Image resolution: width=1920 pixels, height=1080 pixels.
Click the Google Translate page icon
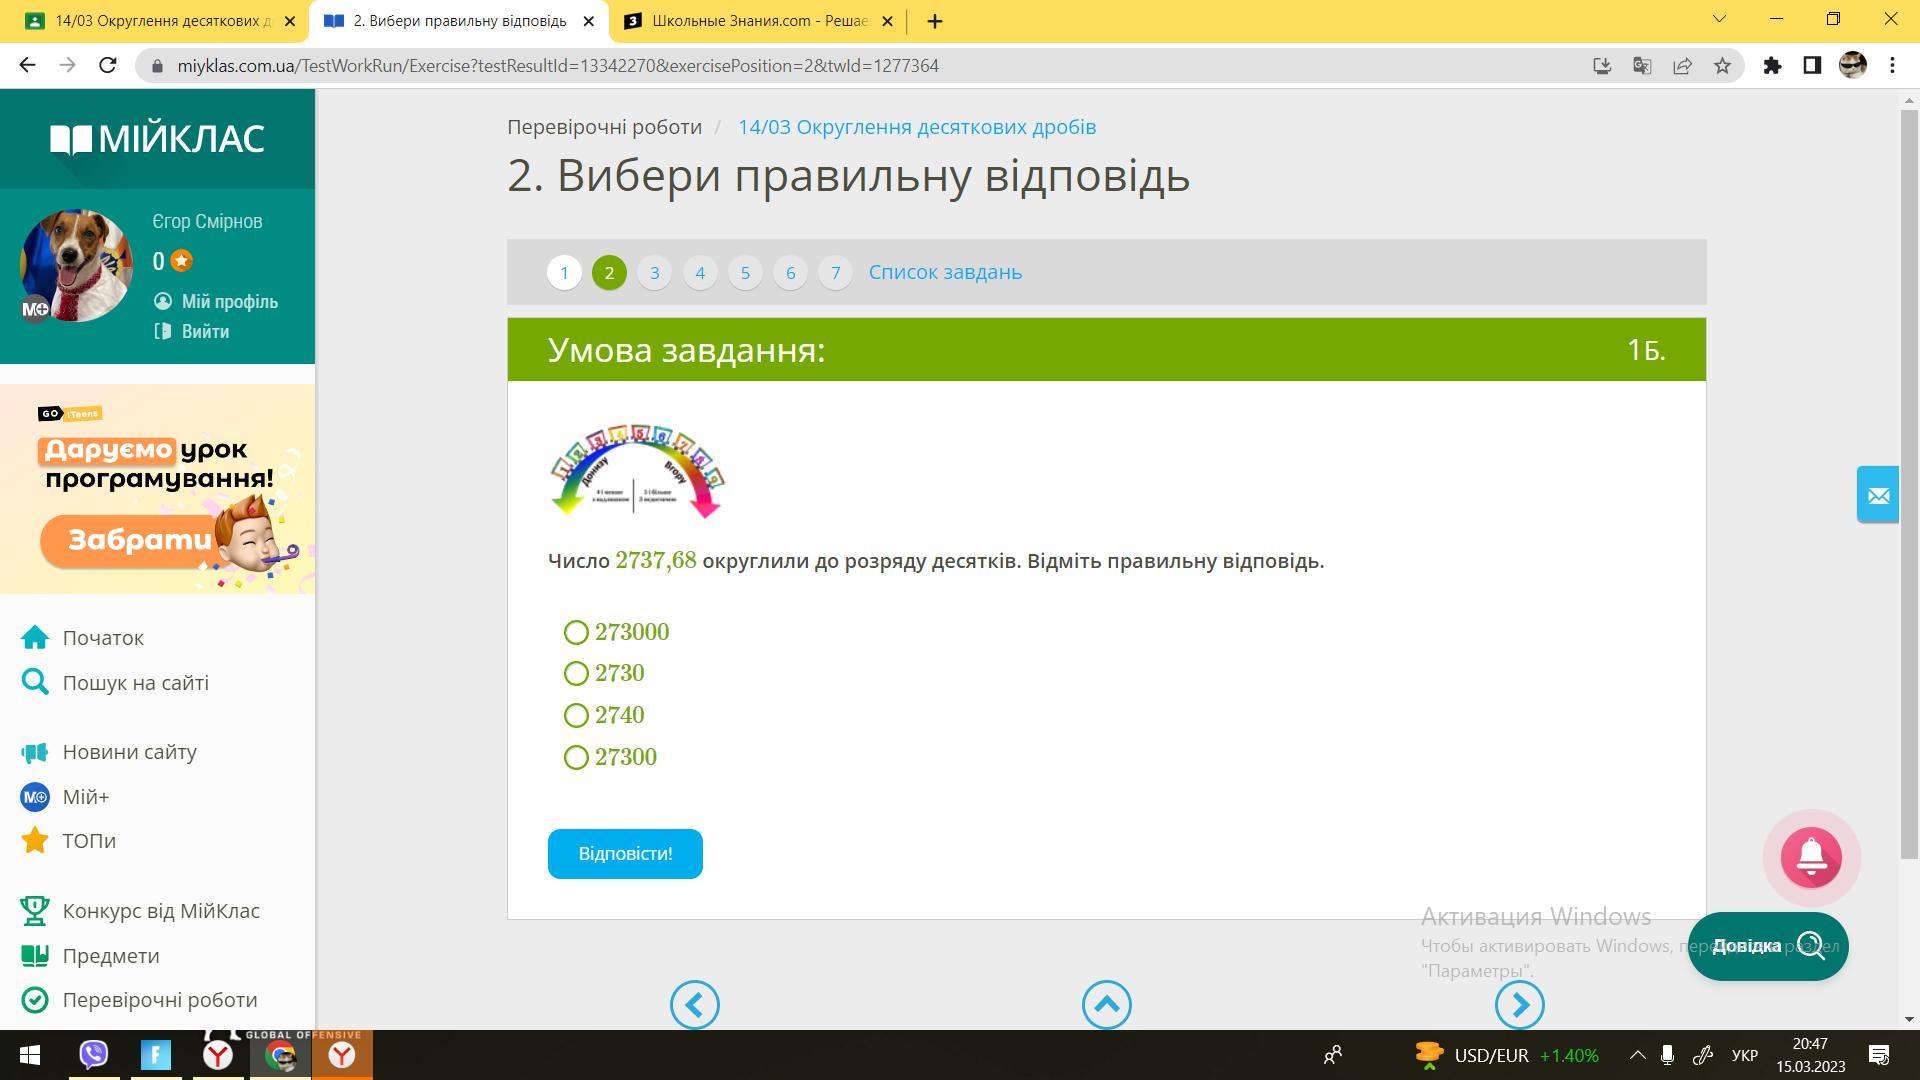pyautogui.click(x=1642, y=66)
